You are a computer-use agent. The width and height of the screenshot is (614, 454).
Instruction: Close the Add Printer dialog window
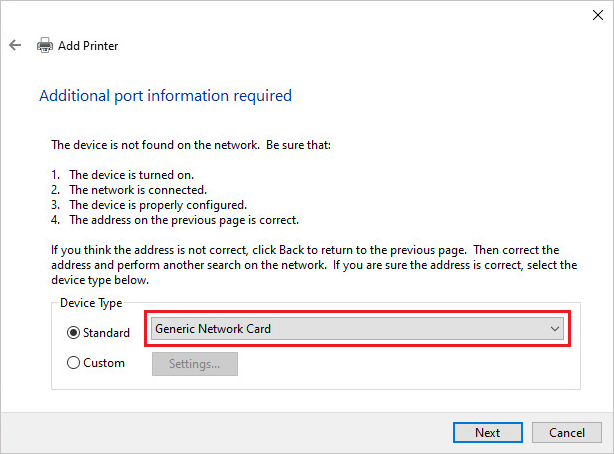598,15
